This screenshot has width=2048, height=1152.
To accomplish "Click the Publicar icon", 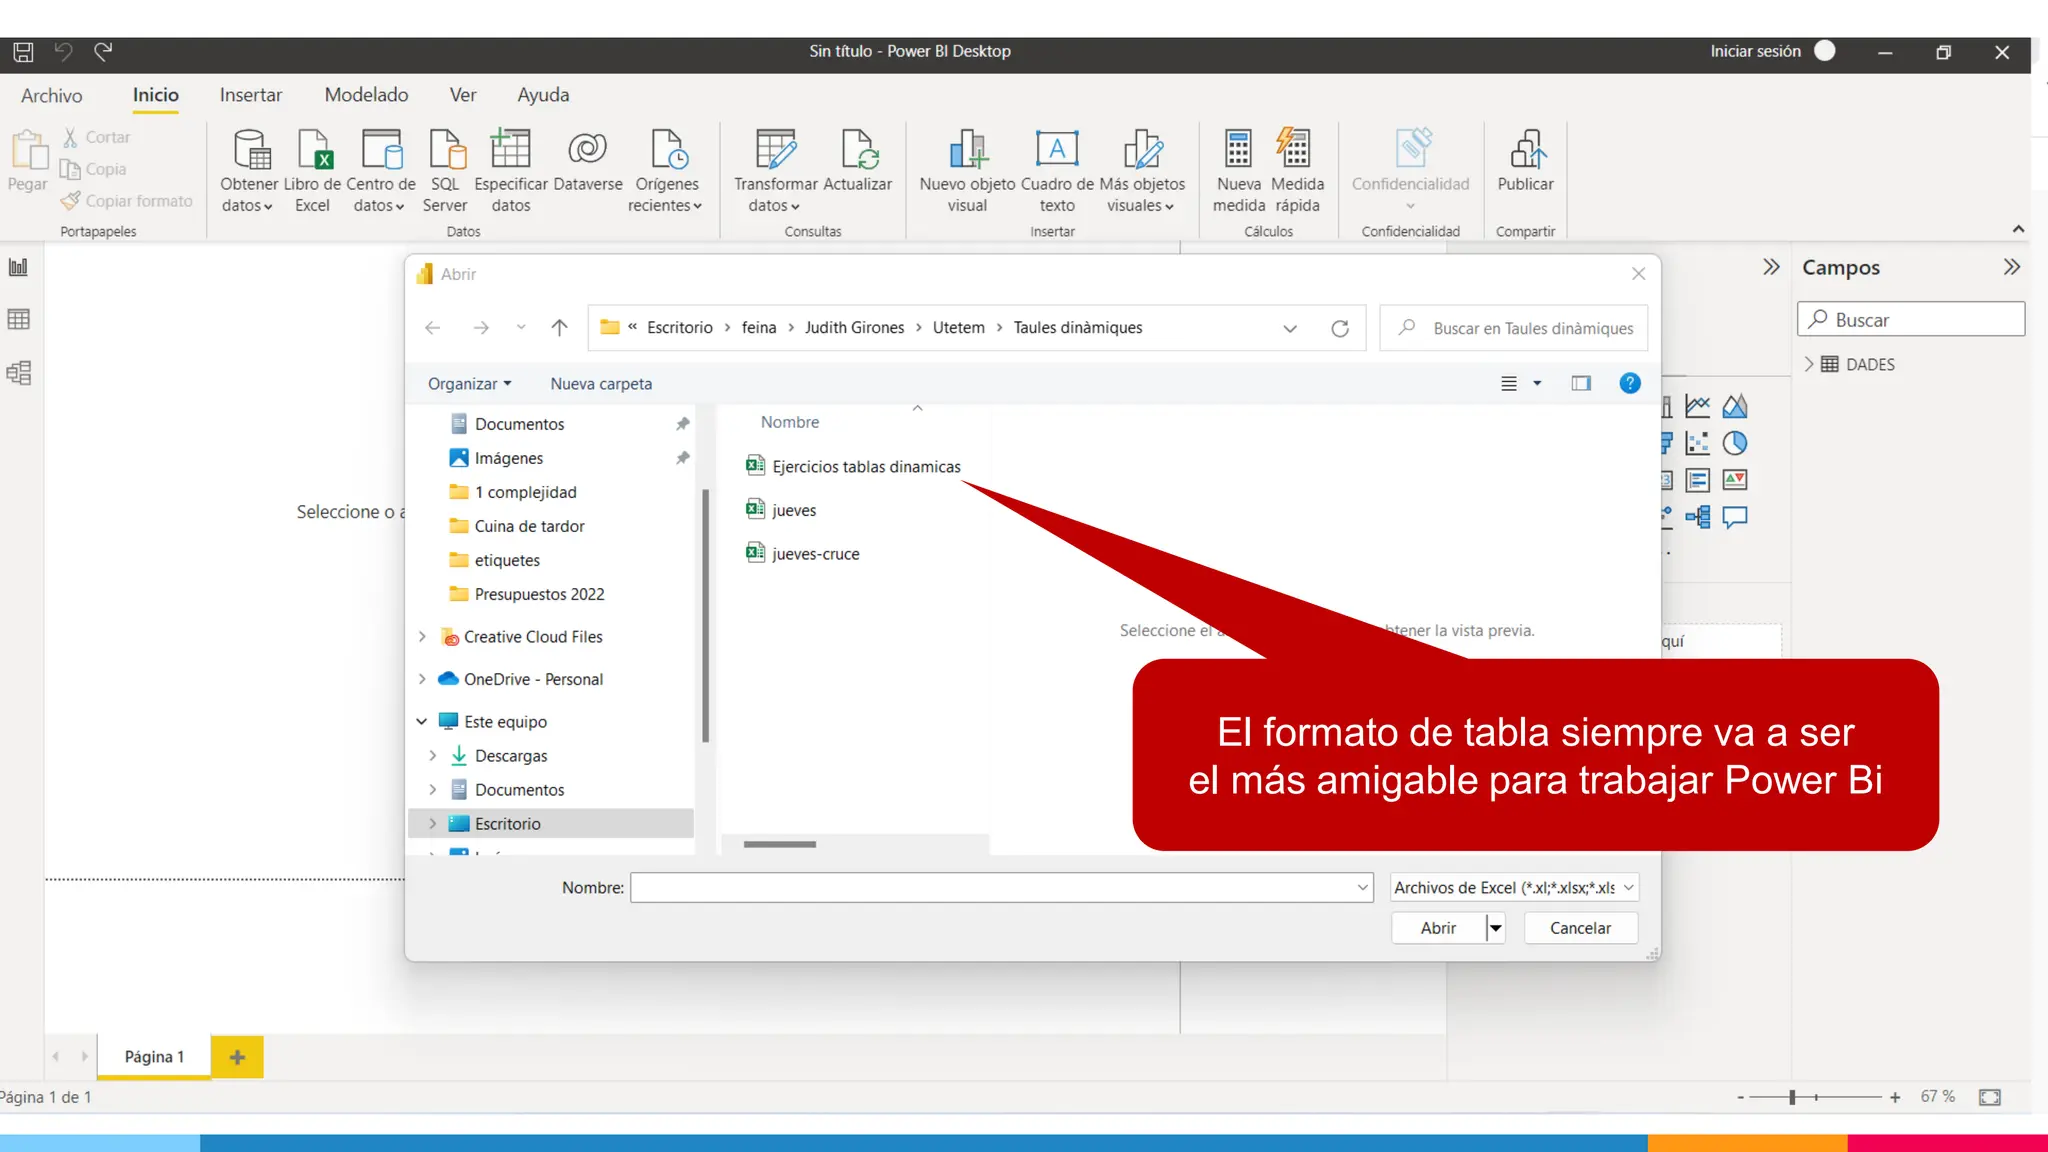I will (x=1526, y=149).
